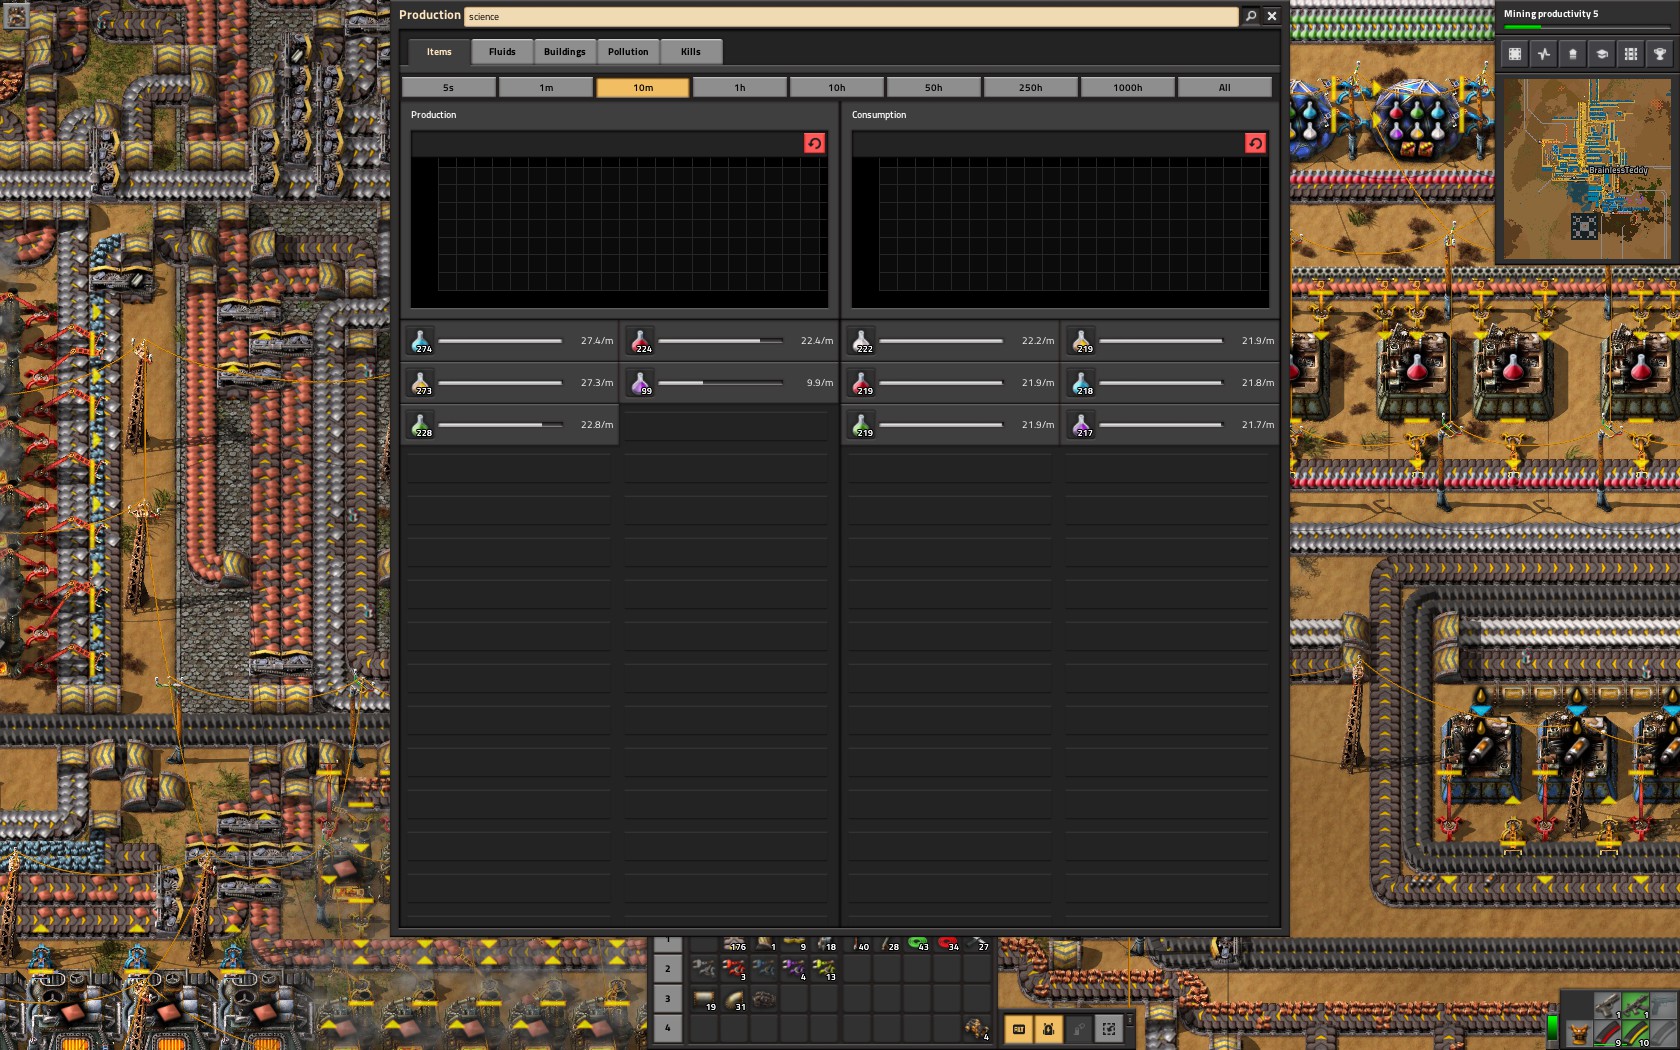Click the achievements trophy icon

click(x=1659, y=54)
